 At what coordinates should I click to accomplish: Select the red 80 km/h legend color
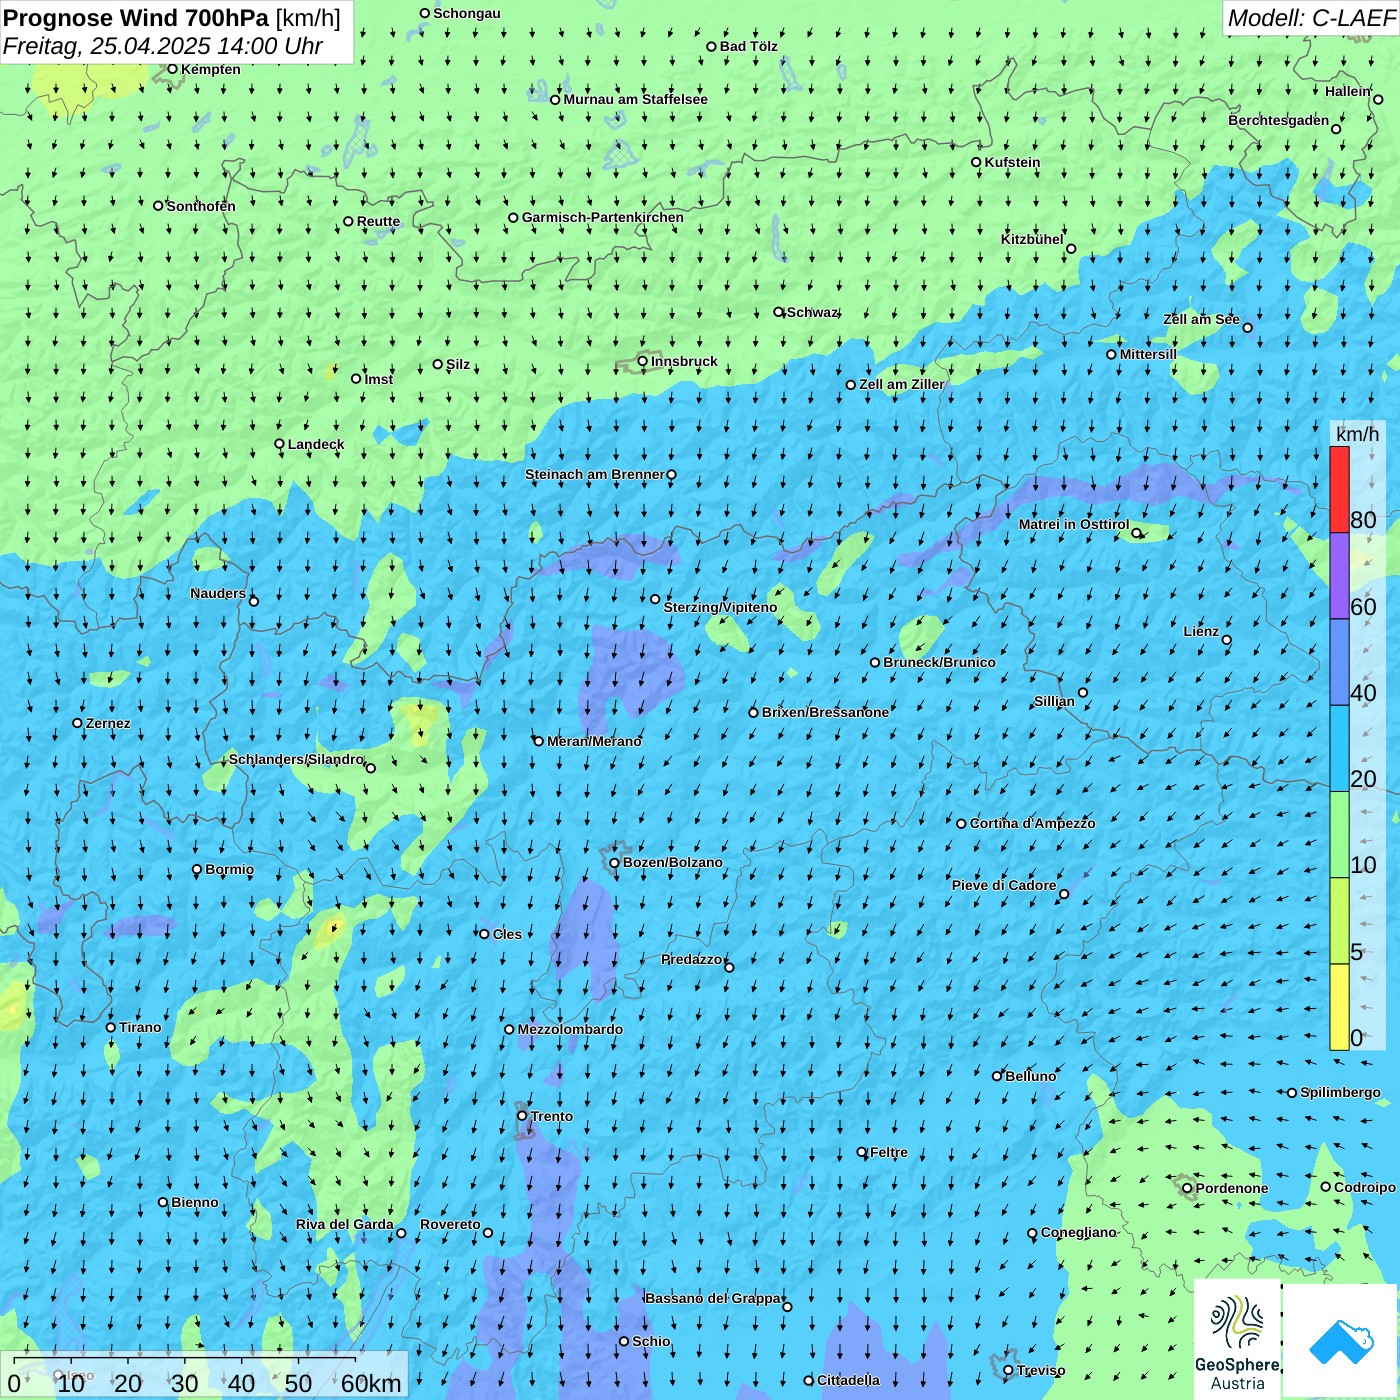(x=1339, y=489)
